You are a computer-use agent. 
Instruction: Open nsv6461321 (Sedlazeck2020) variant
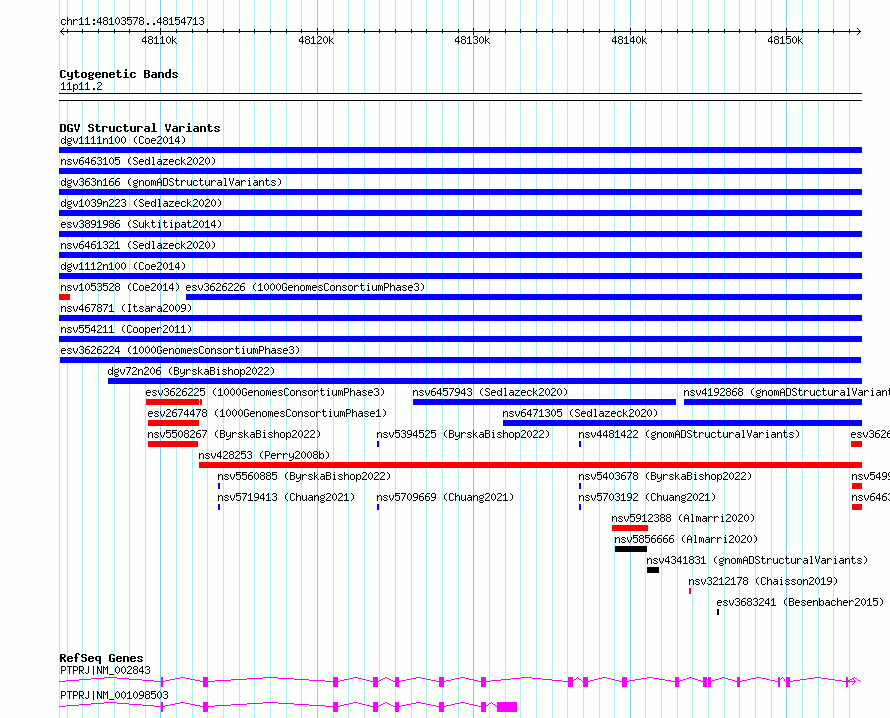coord(138,245)
